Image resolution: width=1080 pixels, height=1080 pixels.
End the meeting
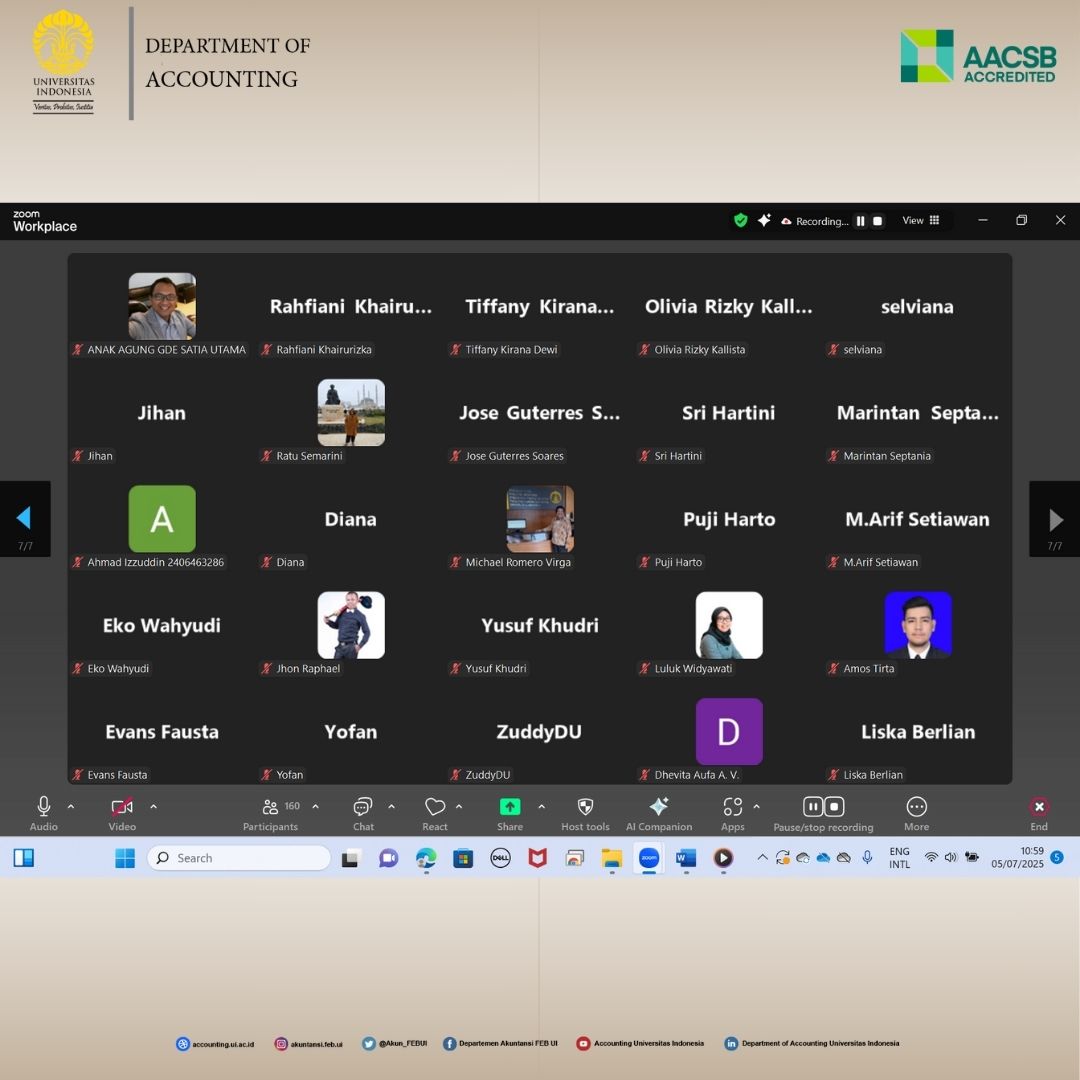click(x=1039, y=808)
